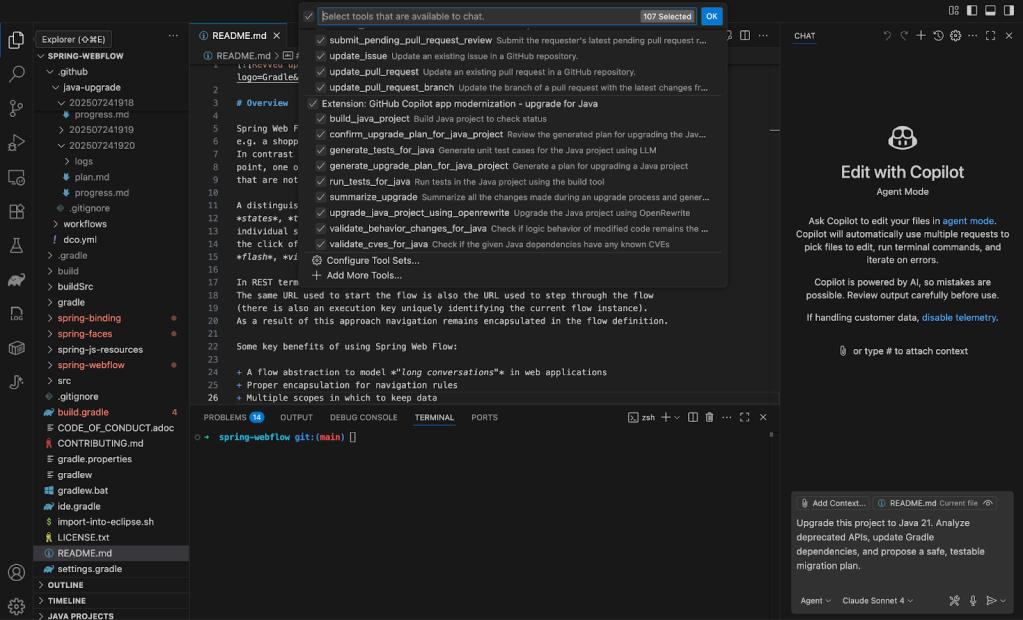Open the Extensions view
The width and height of the screenshot is (1023, 620).
tap(15, 212)
